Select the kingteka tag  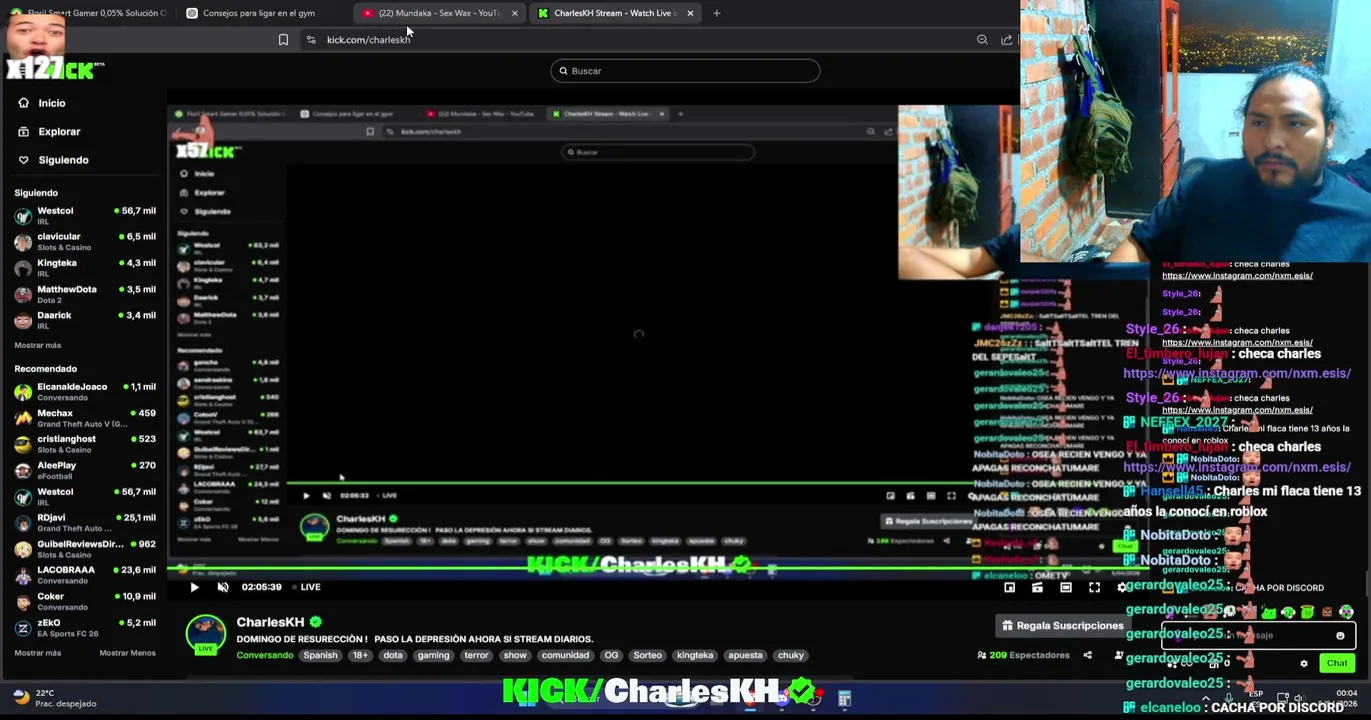click(x=695, y=655)
